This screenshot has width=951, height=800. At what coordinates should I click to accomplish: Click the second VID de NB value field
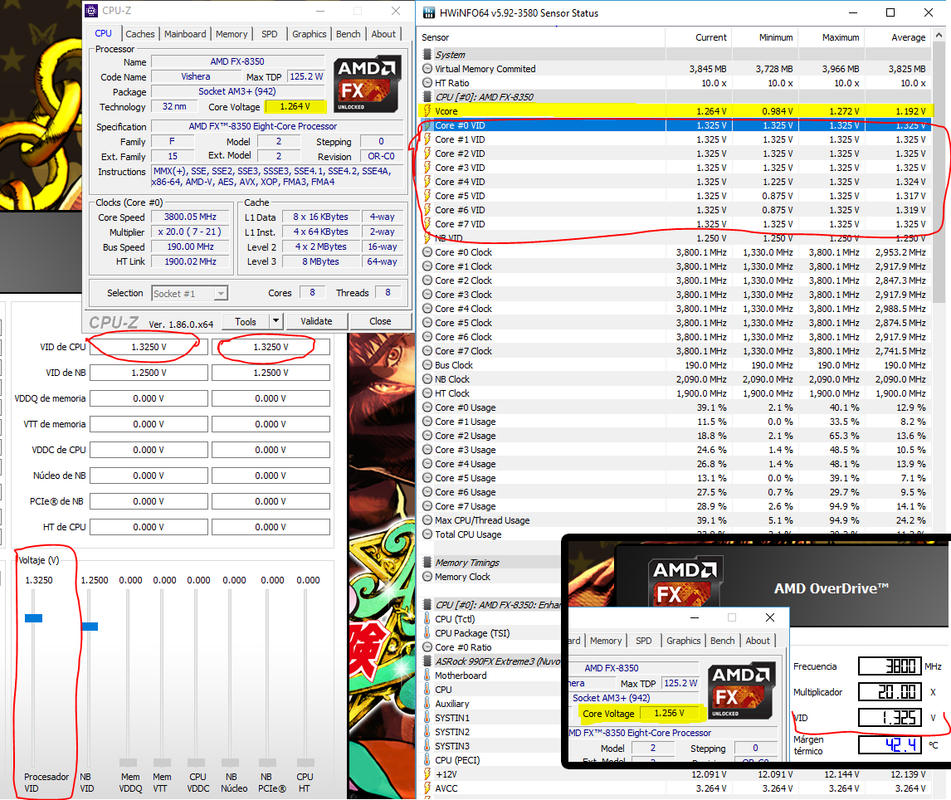click(x=271, y=372)
